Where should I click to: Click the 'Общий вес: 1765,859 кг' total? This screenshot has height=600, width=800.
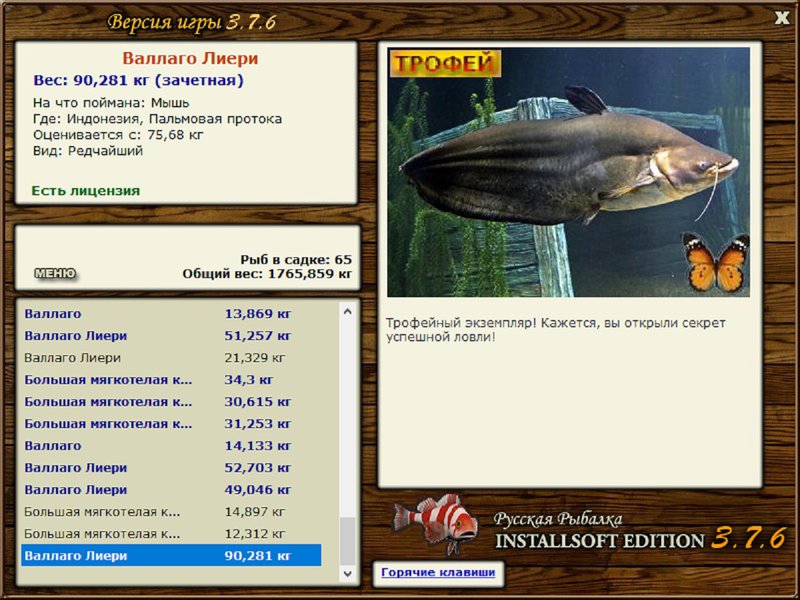267,274
